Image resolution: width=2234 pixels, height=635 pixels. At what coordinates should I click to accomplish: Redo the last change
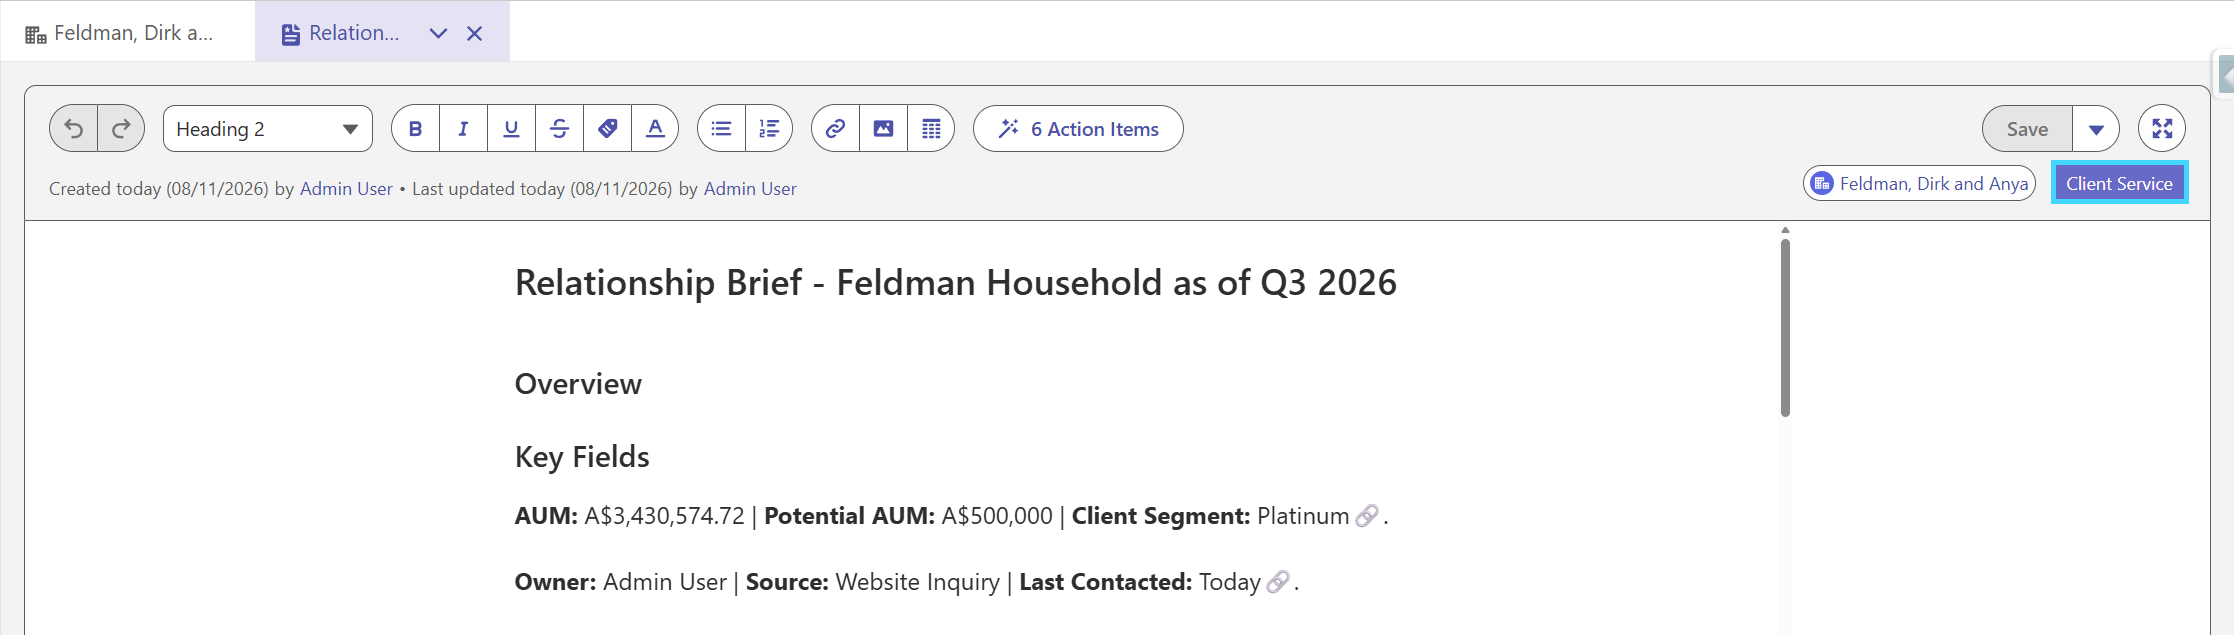[121, 129]
